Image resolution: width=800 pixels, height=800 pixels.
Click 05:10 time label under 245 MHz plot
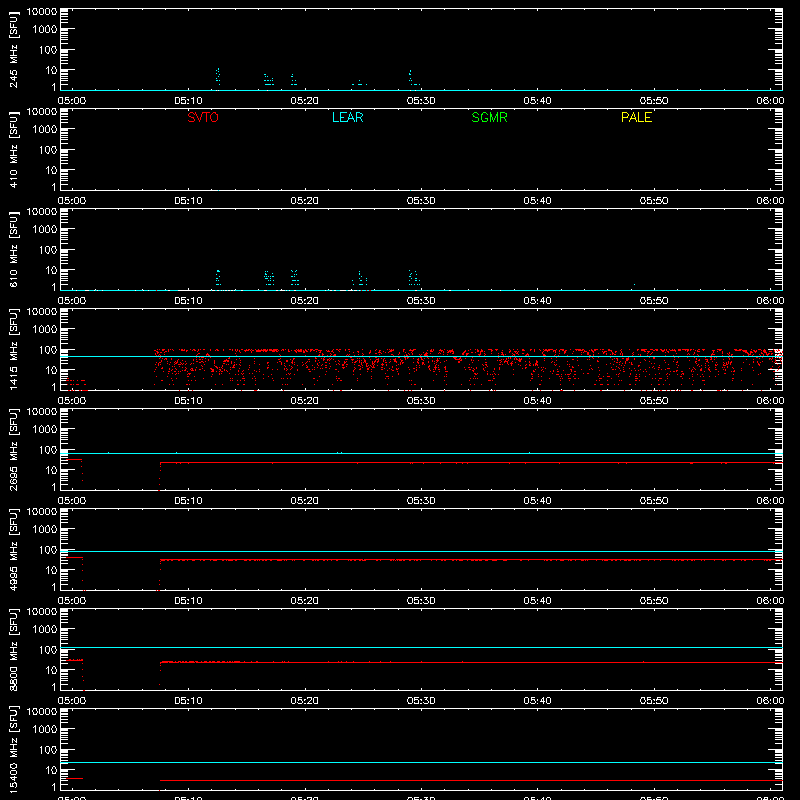188,101
